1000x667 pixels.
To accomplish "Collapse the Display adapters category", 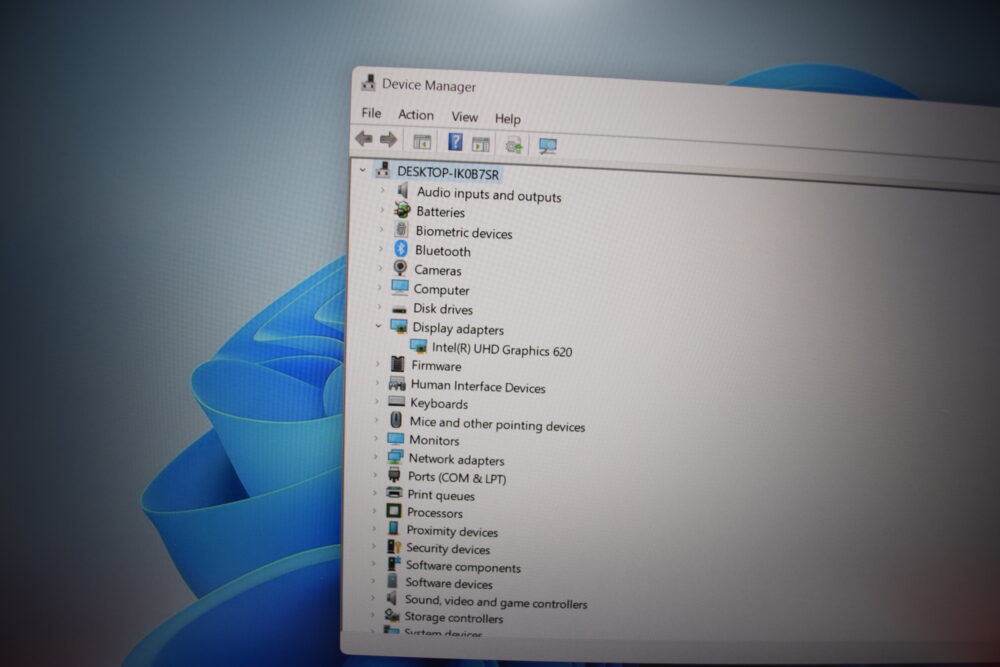I will click(379, 326).
